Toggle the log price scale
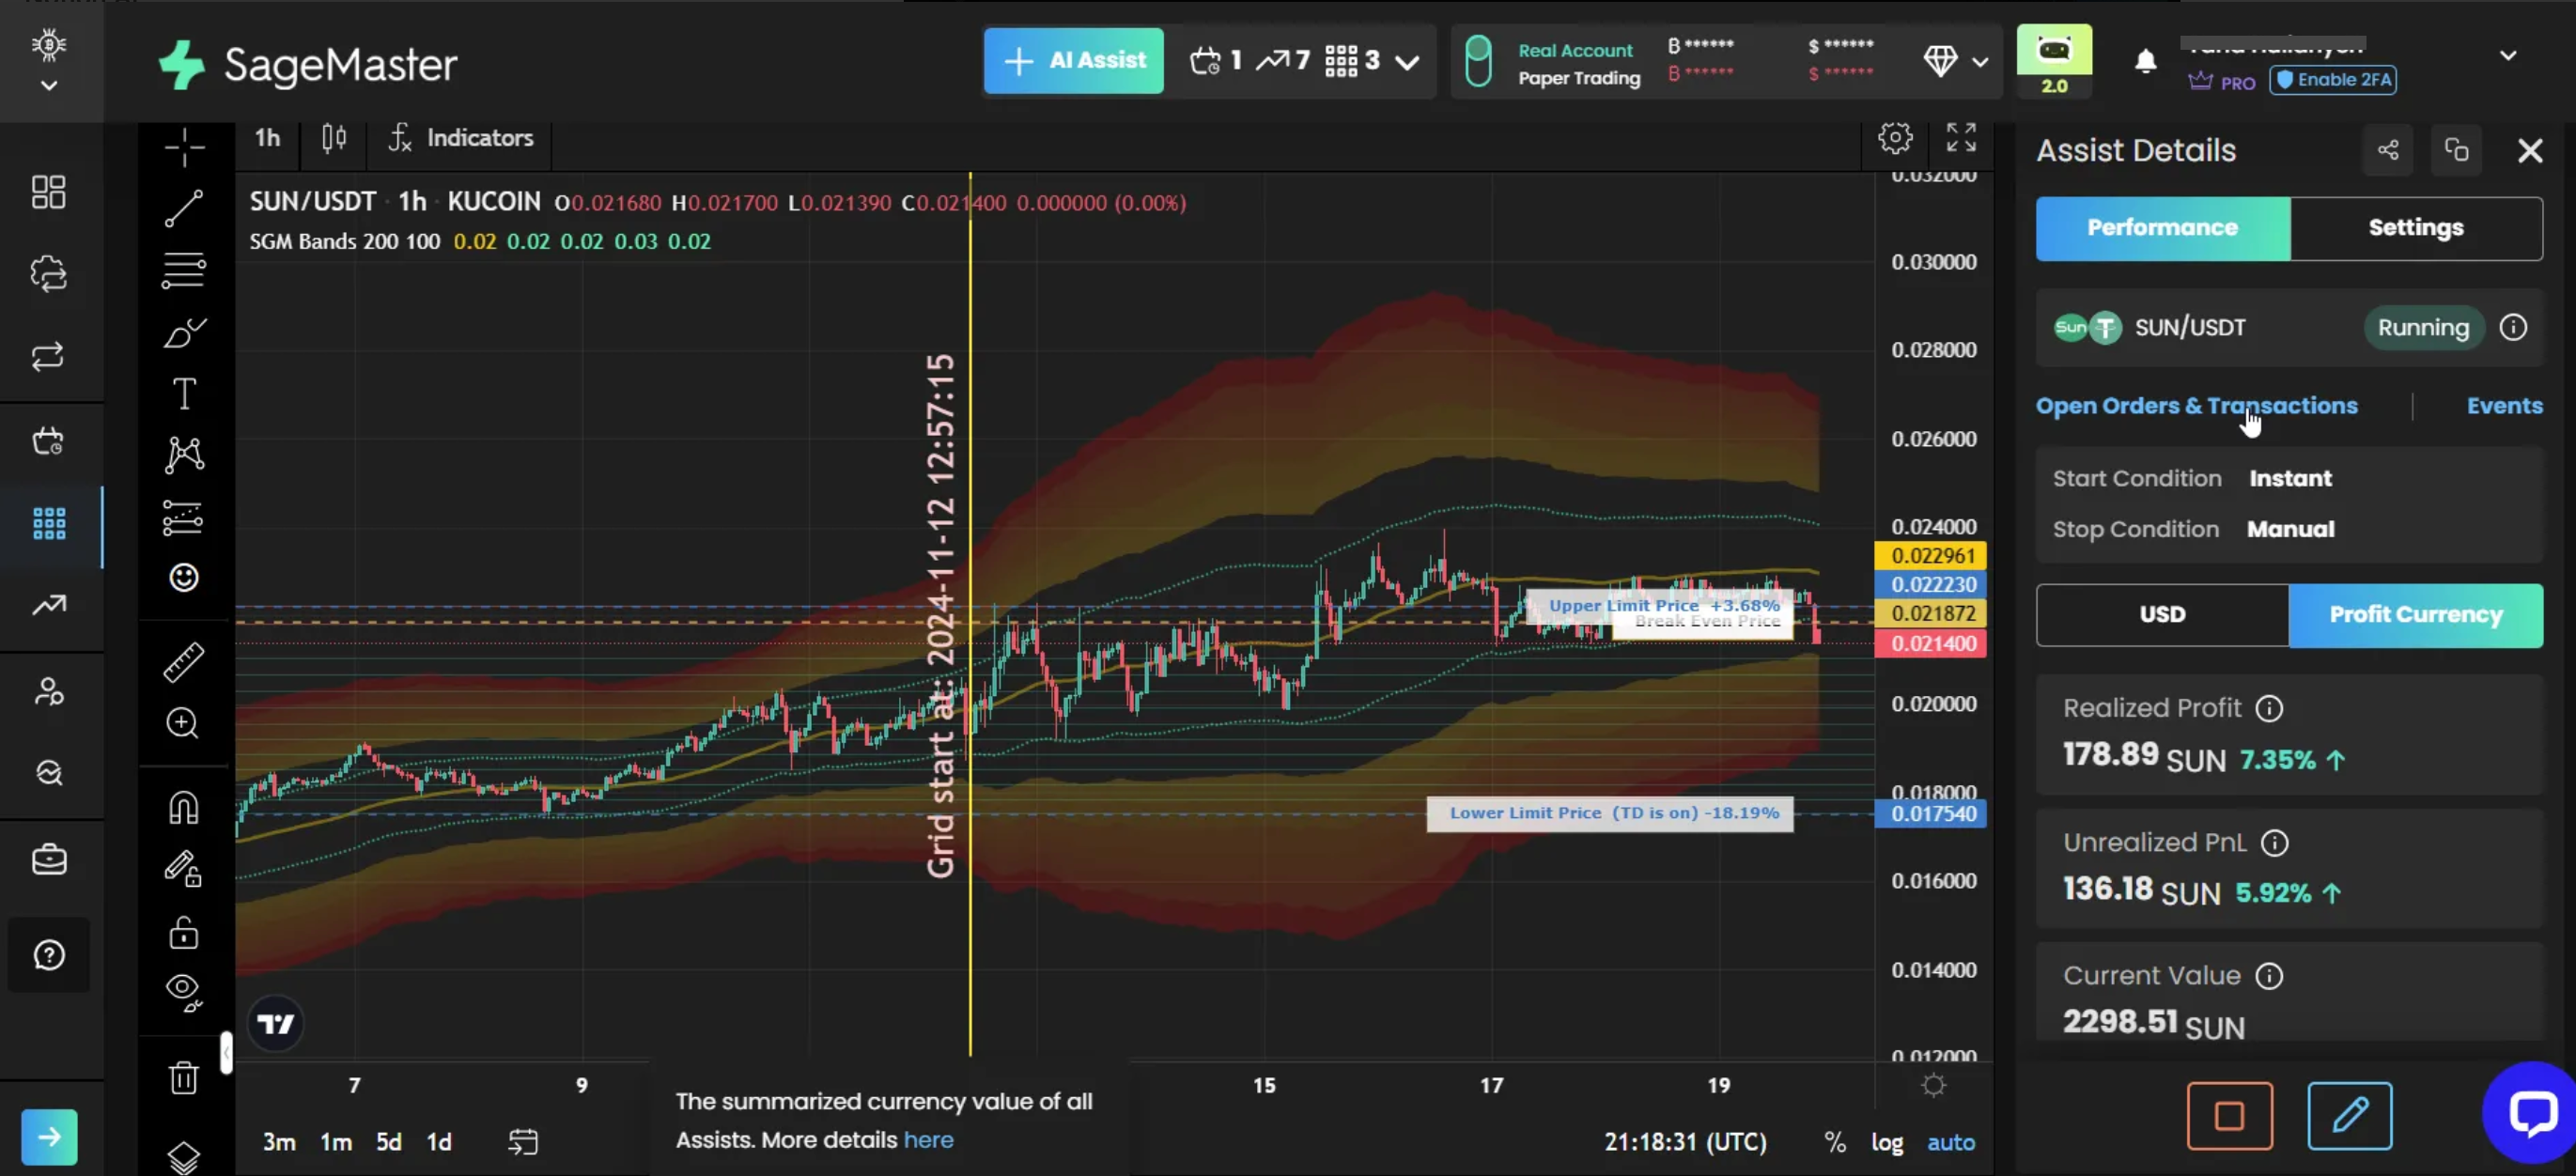Screen dimensions: 2576x1176 (1887, 1142)
